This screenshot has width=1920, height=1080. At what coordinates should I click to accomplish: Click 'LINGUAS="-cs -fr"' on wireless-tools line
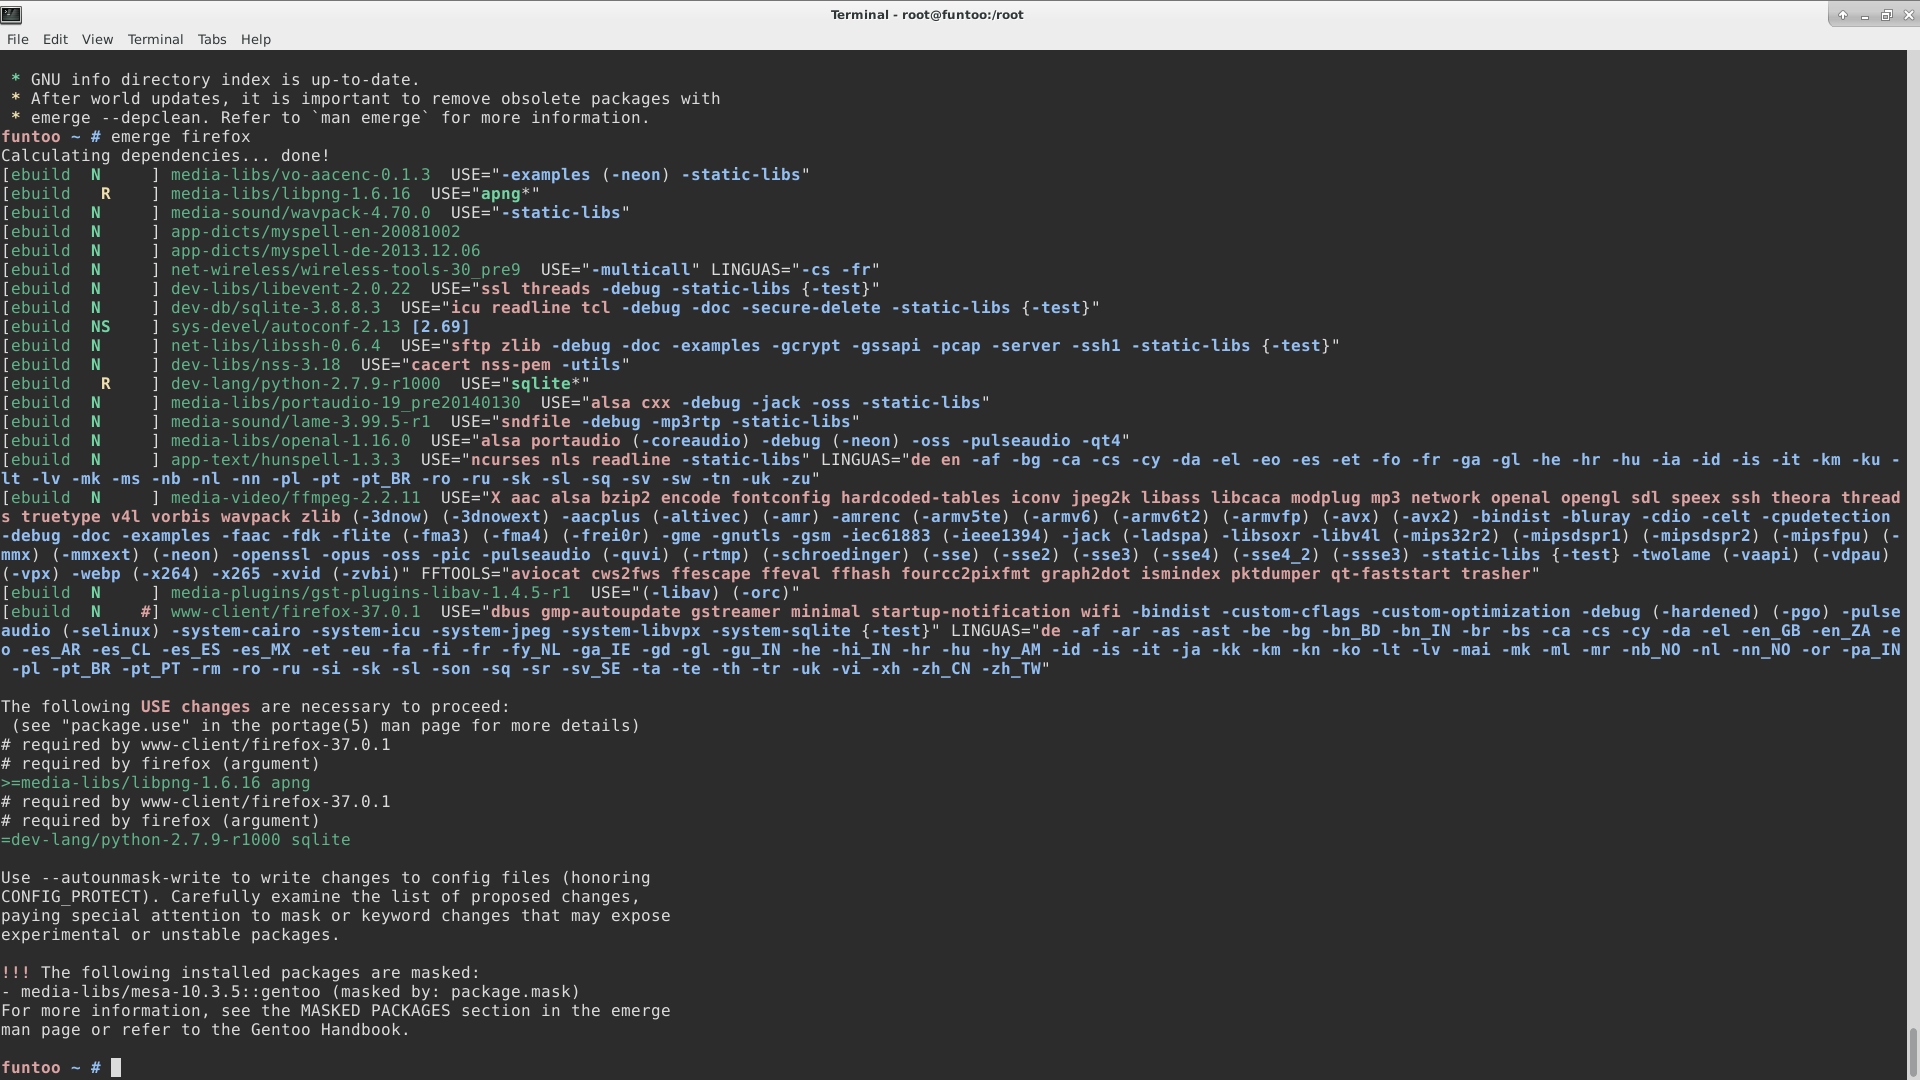click(796, 270)
